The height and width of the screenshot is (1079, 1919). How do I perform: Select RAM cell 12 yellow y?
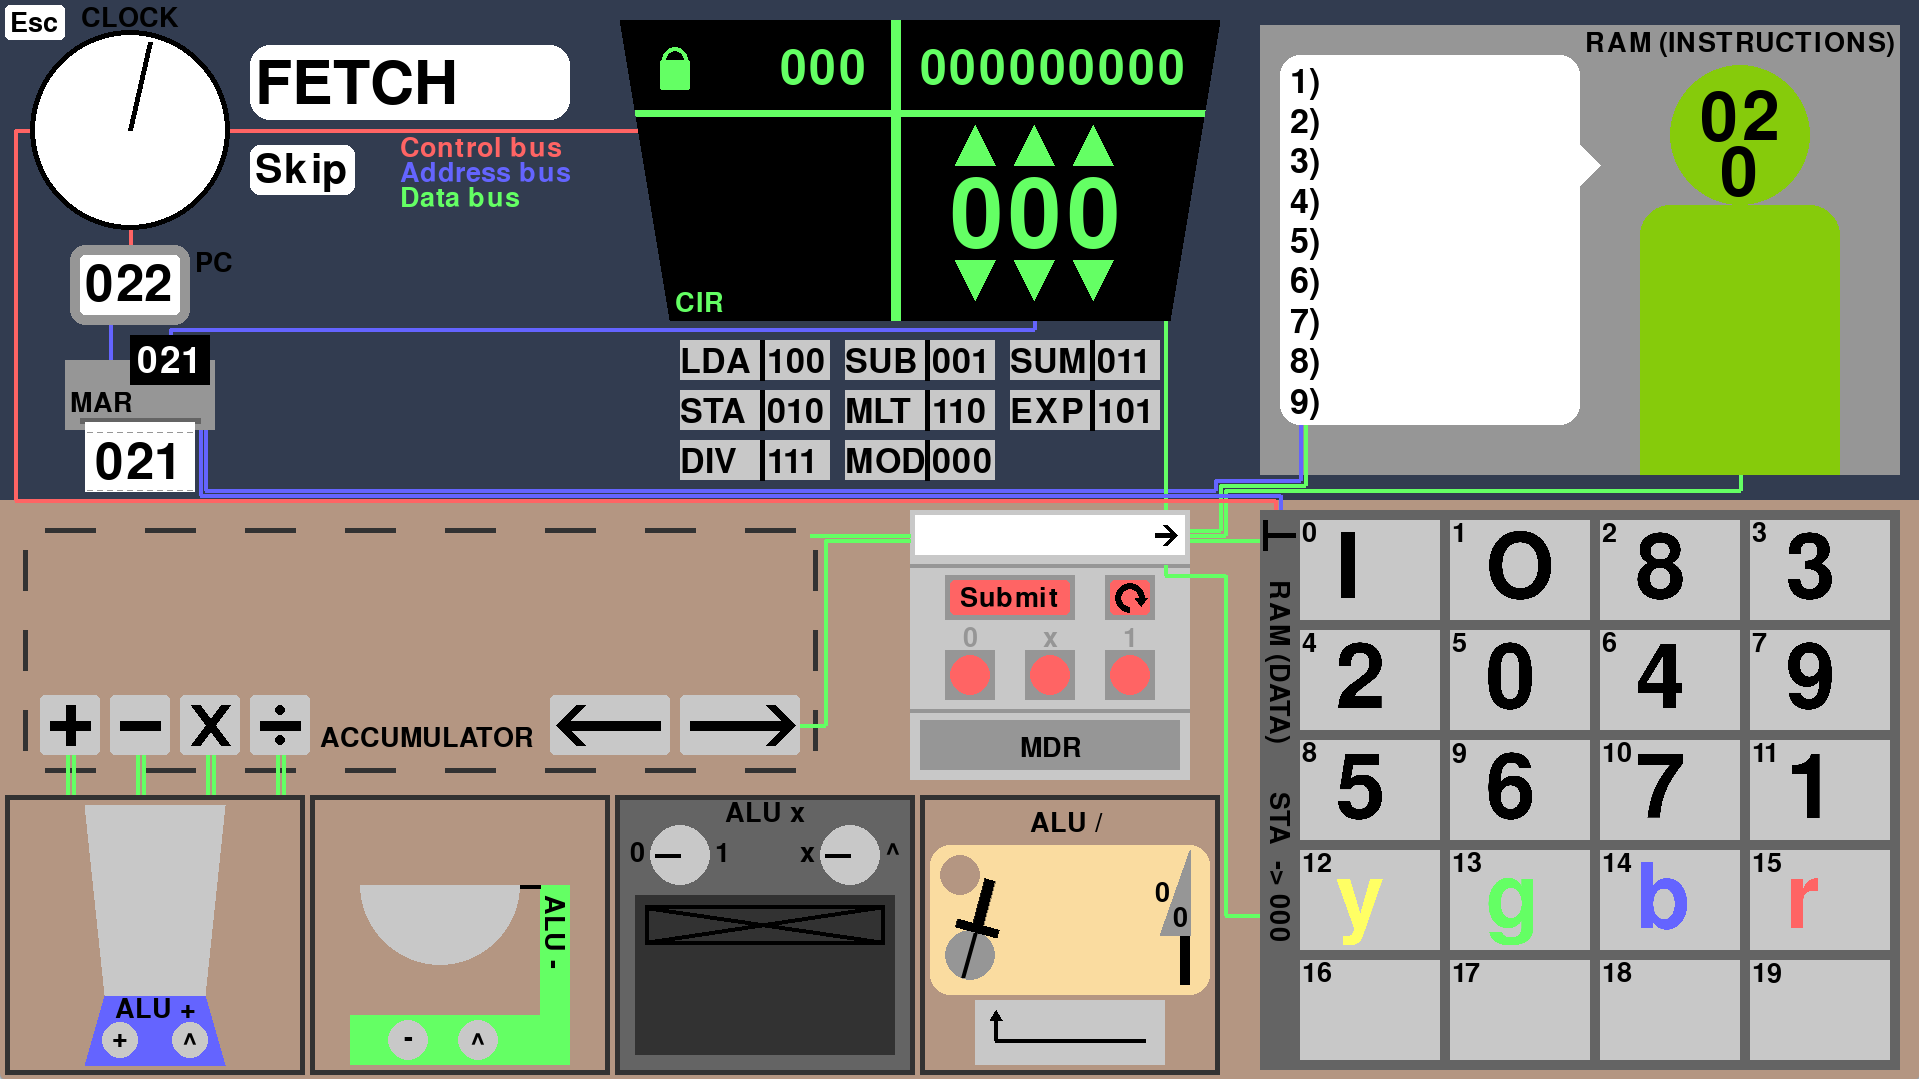point(1369,899)
